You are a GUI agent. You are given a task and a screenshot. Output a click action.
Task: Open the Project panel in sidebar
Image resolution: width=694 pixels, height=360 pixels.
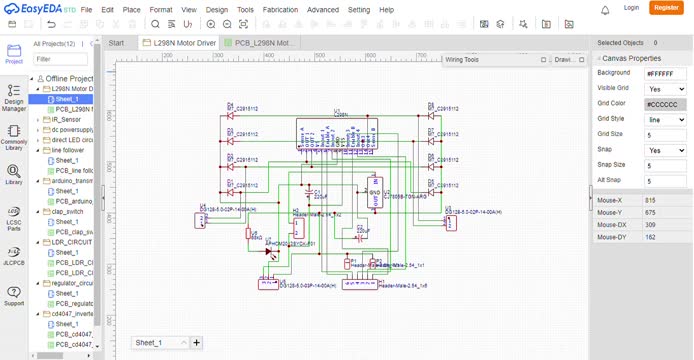coord(14,54)
